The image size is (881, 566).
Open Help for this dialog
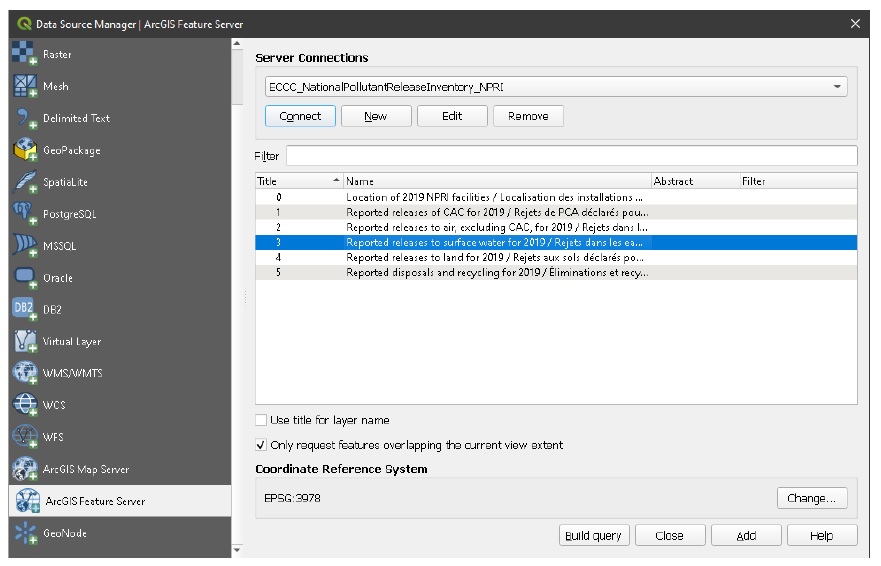[822, 536]
